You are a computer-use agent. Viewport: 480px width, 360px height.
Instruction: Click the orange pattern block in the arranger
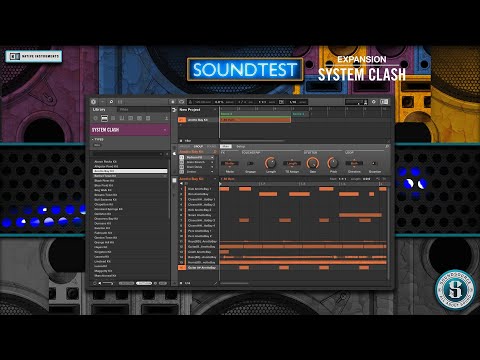pyautogui.click(x=255, y=120)
